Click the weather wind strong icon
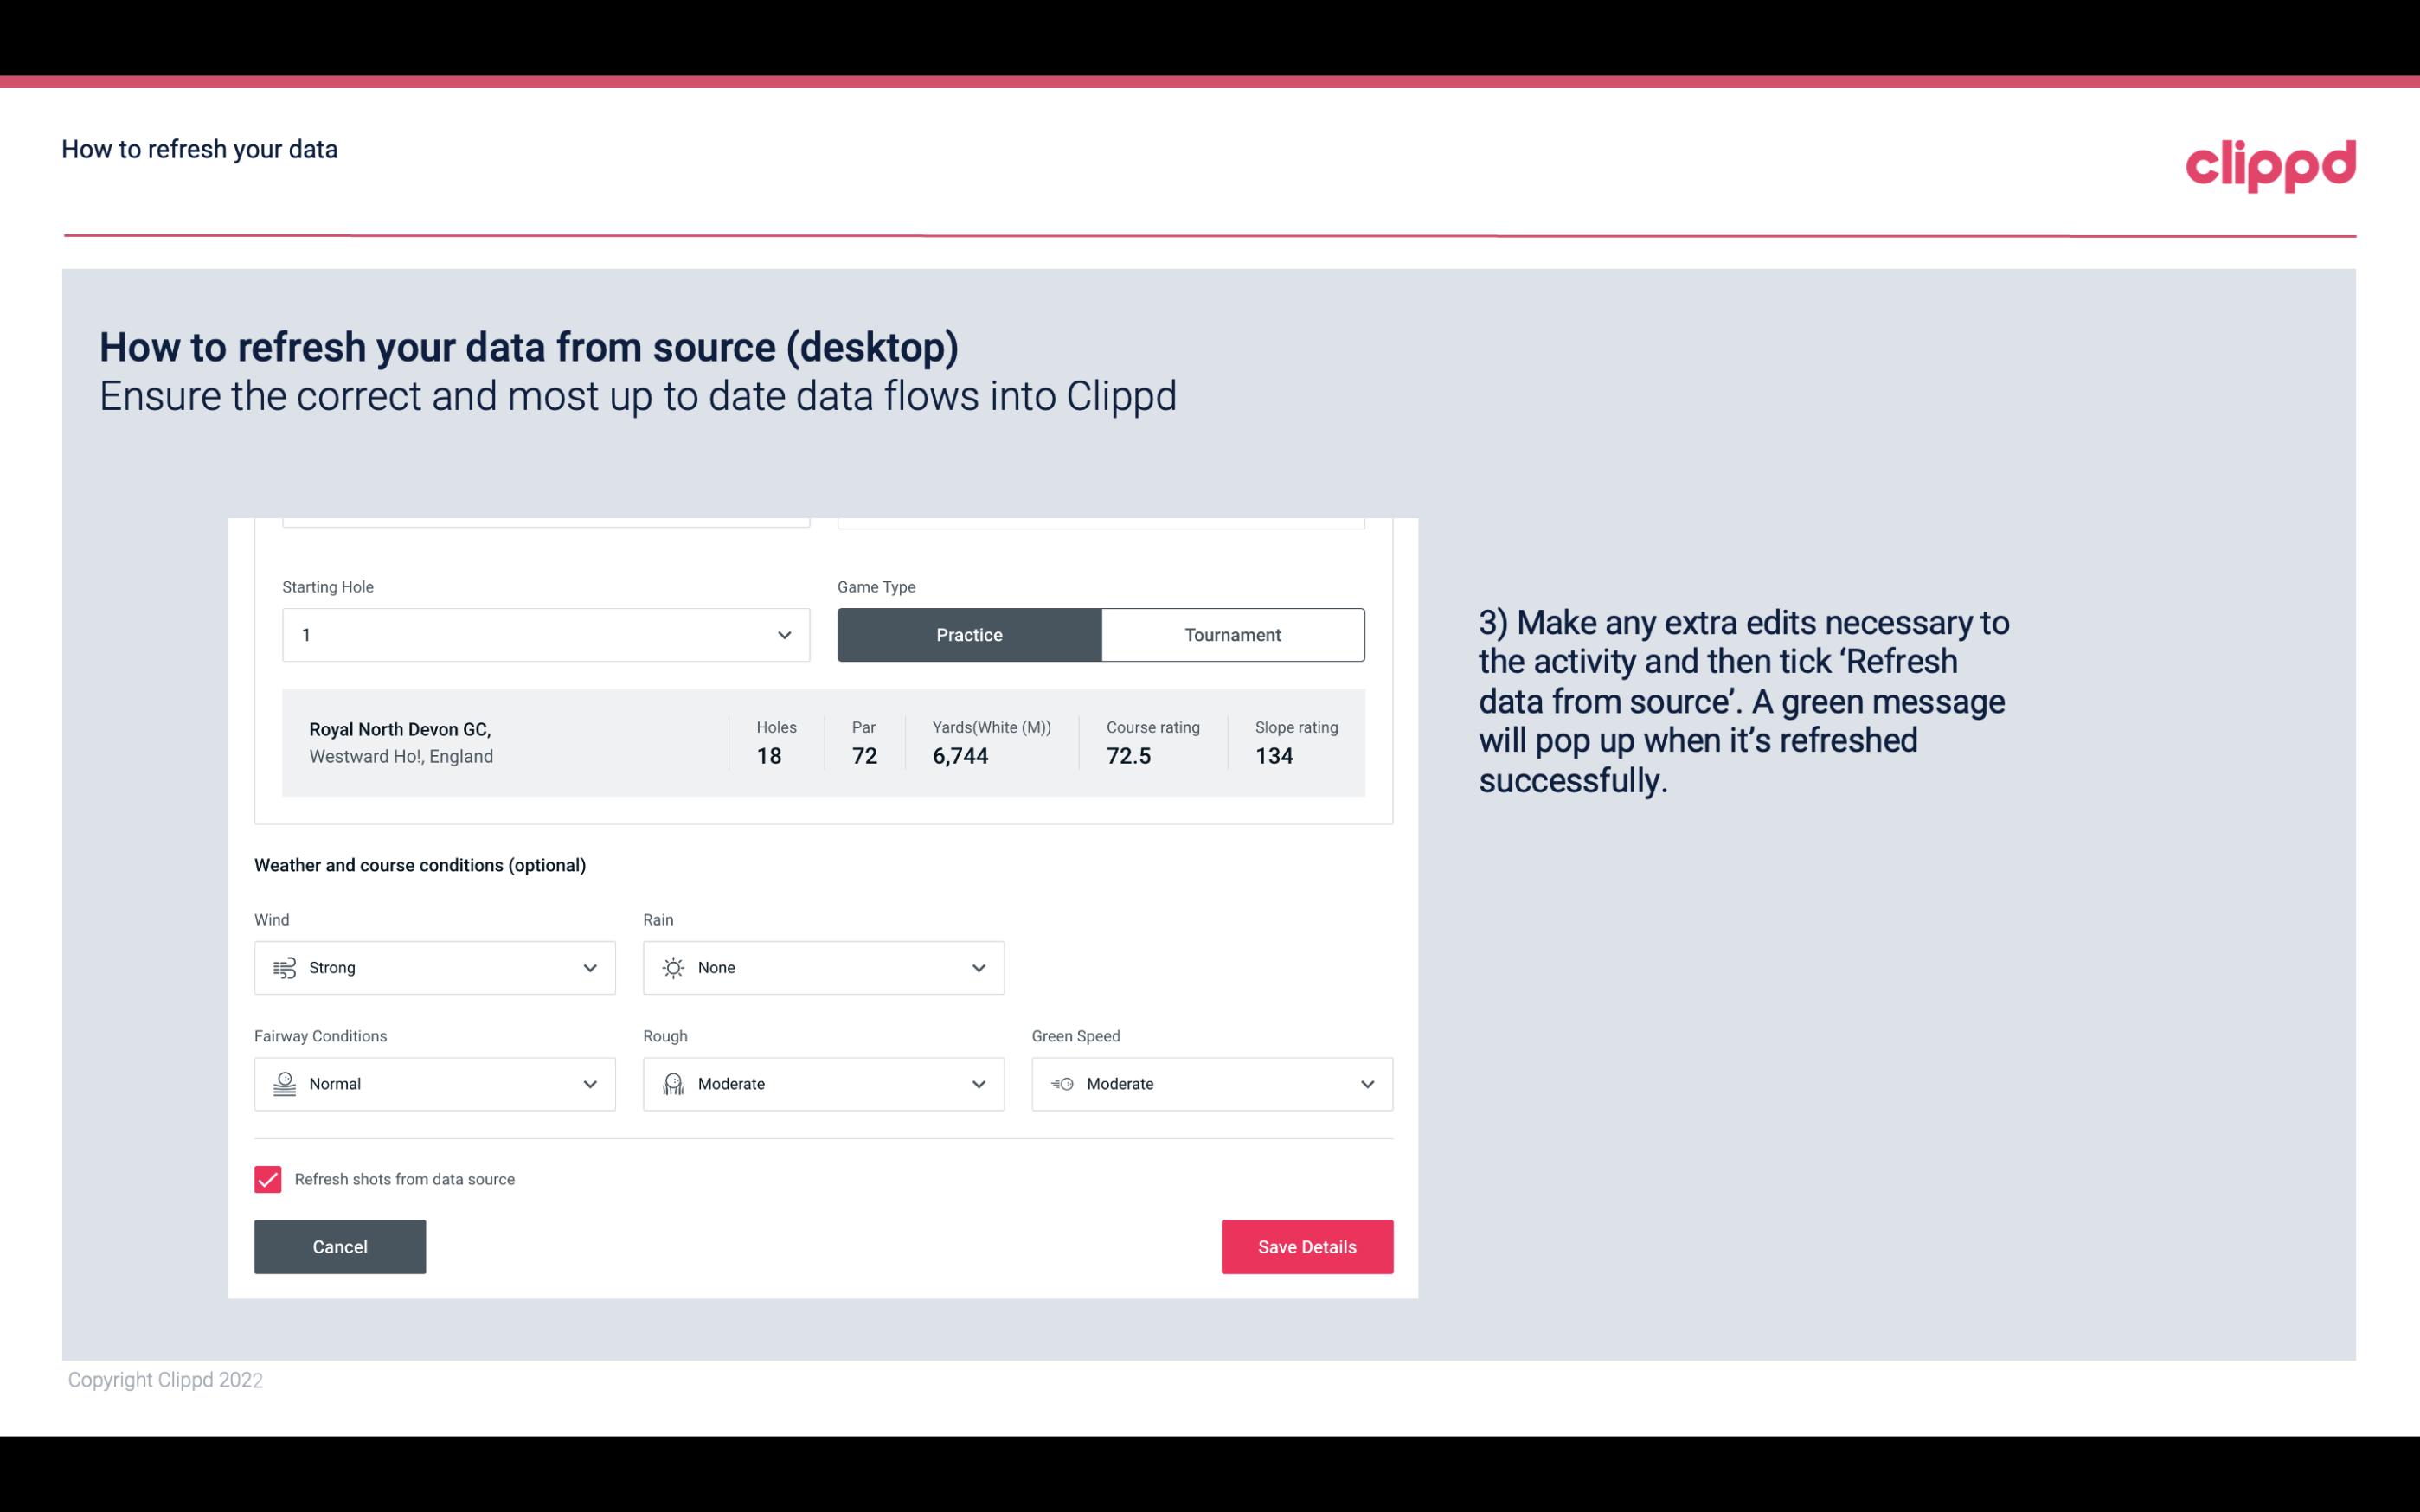 click(x=284, y=967)
